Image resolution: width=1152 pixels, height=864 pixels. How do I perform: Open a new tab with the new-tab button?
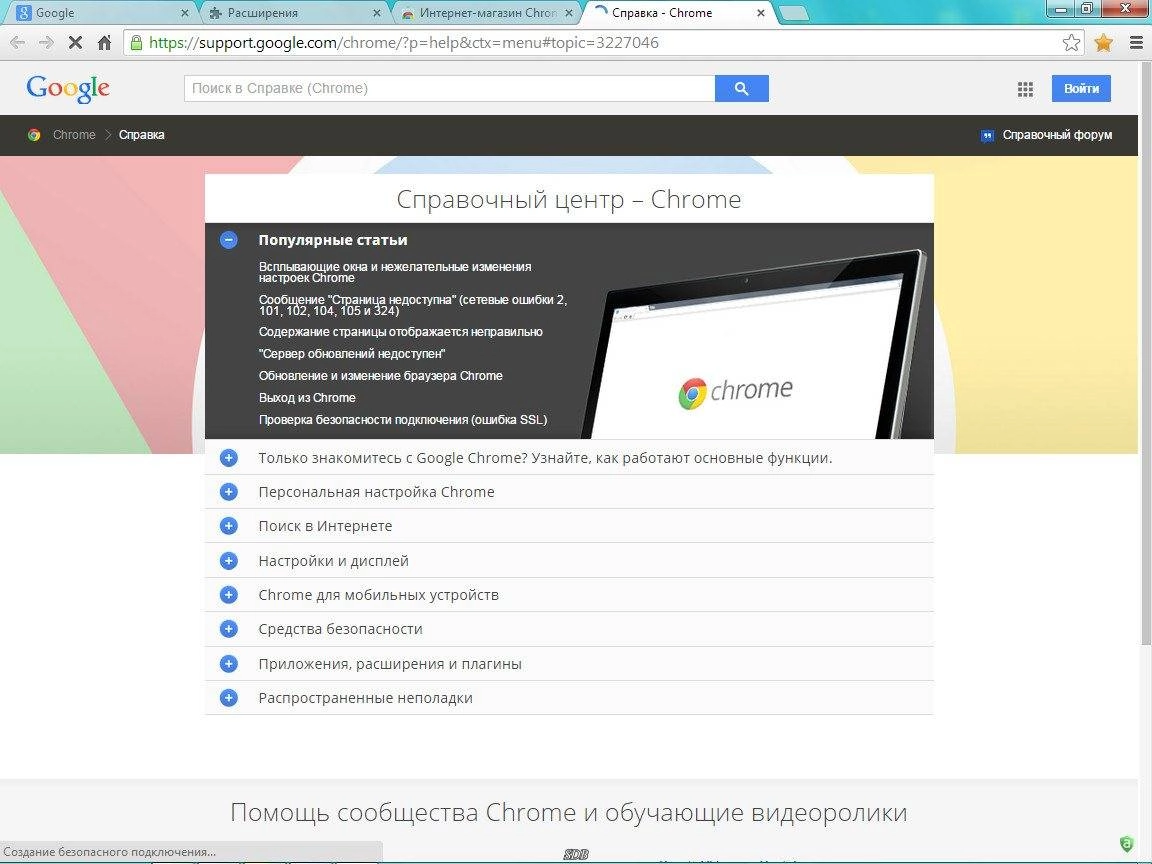(793, 13)
